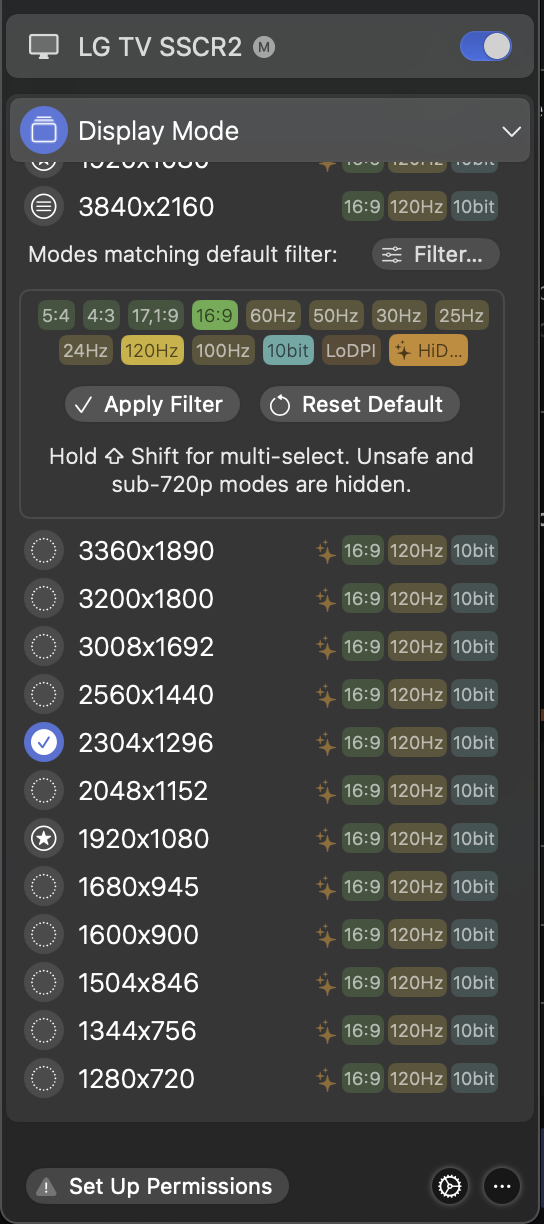Select the 2560x1440 resolution radio button

(x=43, y=695)
